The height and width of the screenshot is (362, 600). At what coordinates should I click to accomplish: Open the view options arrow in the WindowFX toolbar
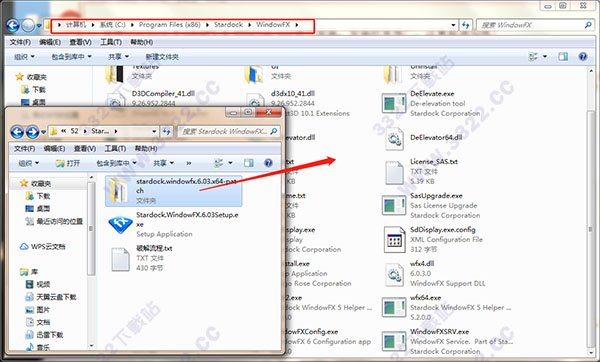[545, 57]
